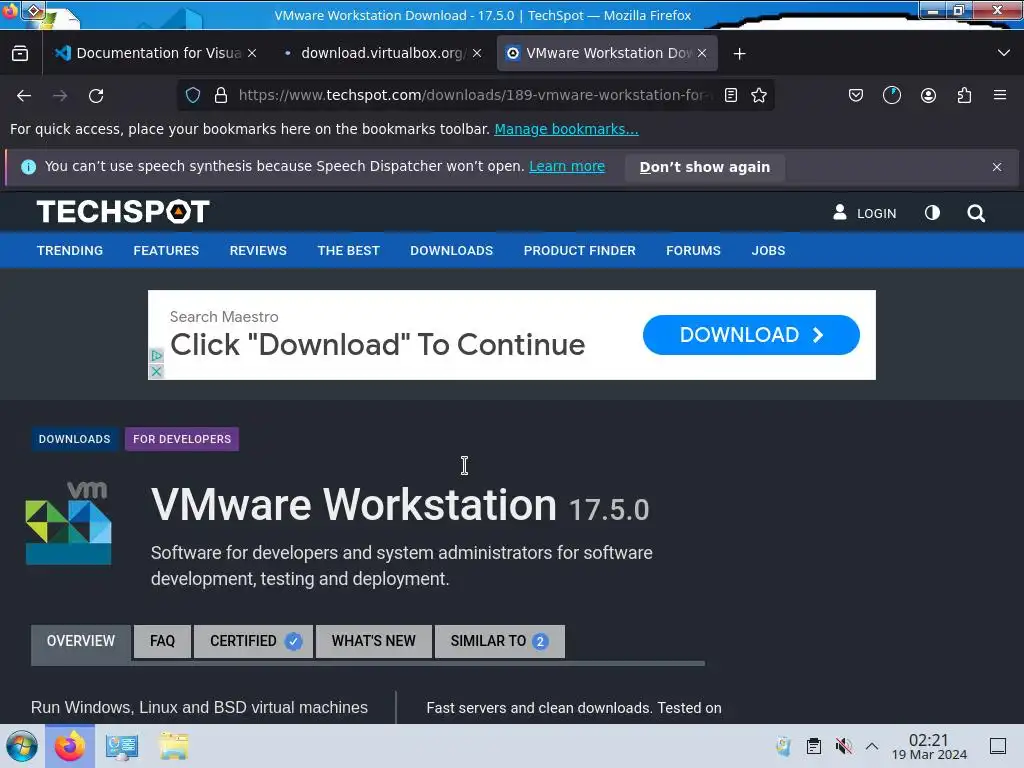Open the TRENDING menu item
The height and width of the screenshot is (768, 1024).
70,251
